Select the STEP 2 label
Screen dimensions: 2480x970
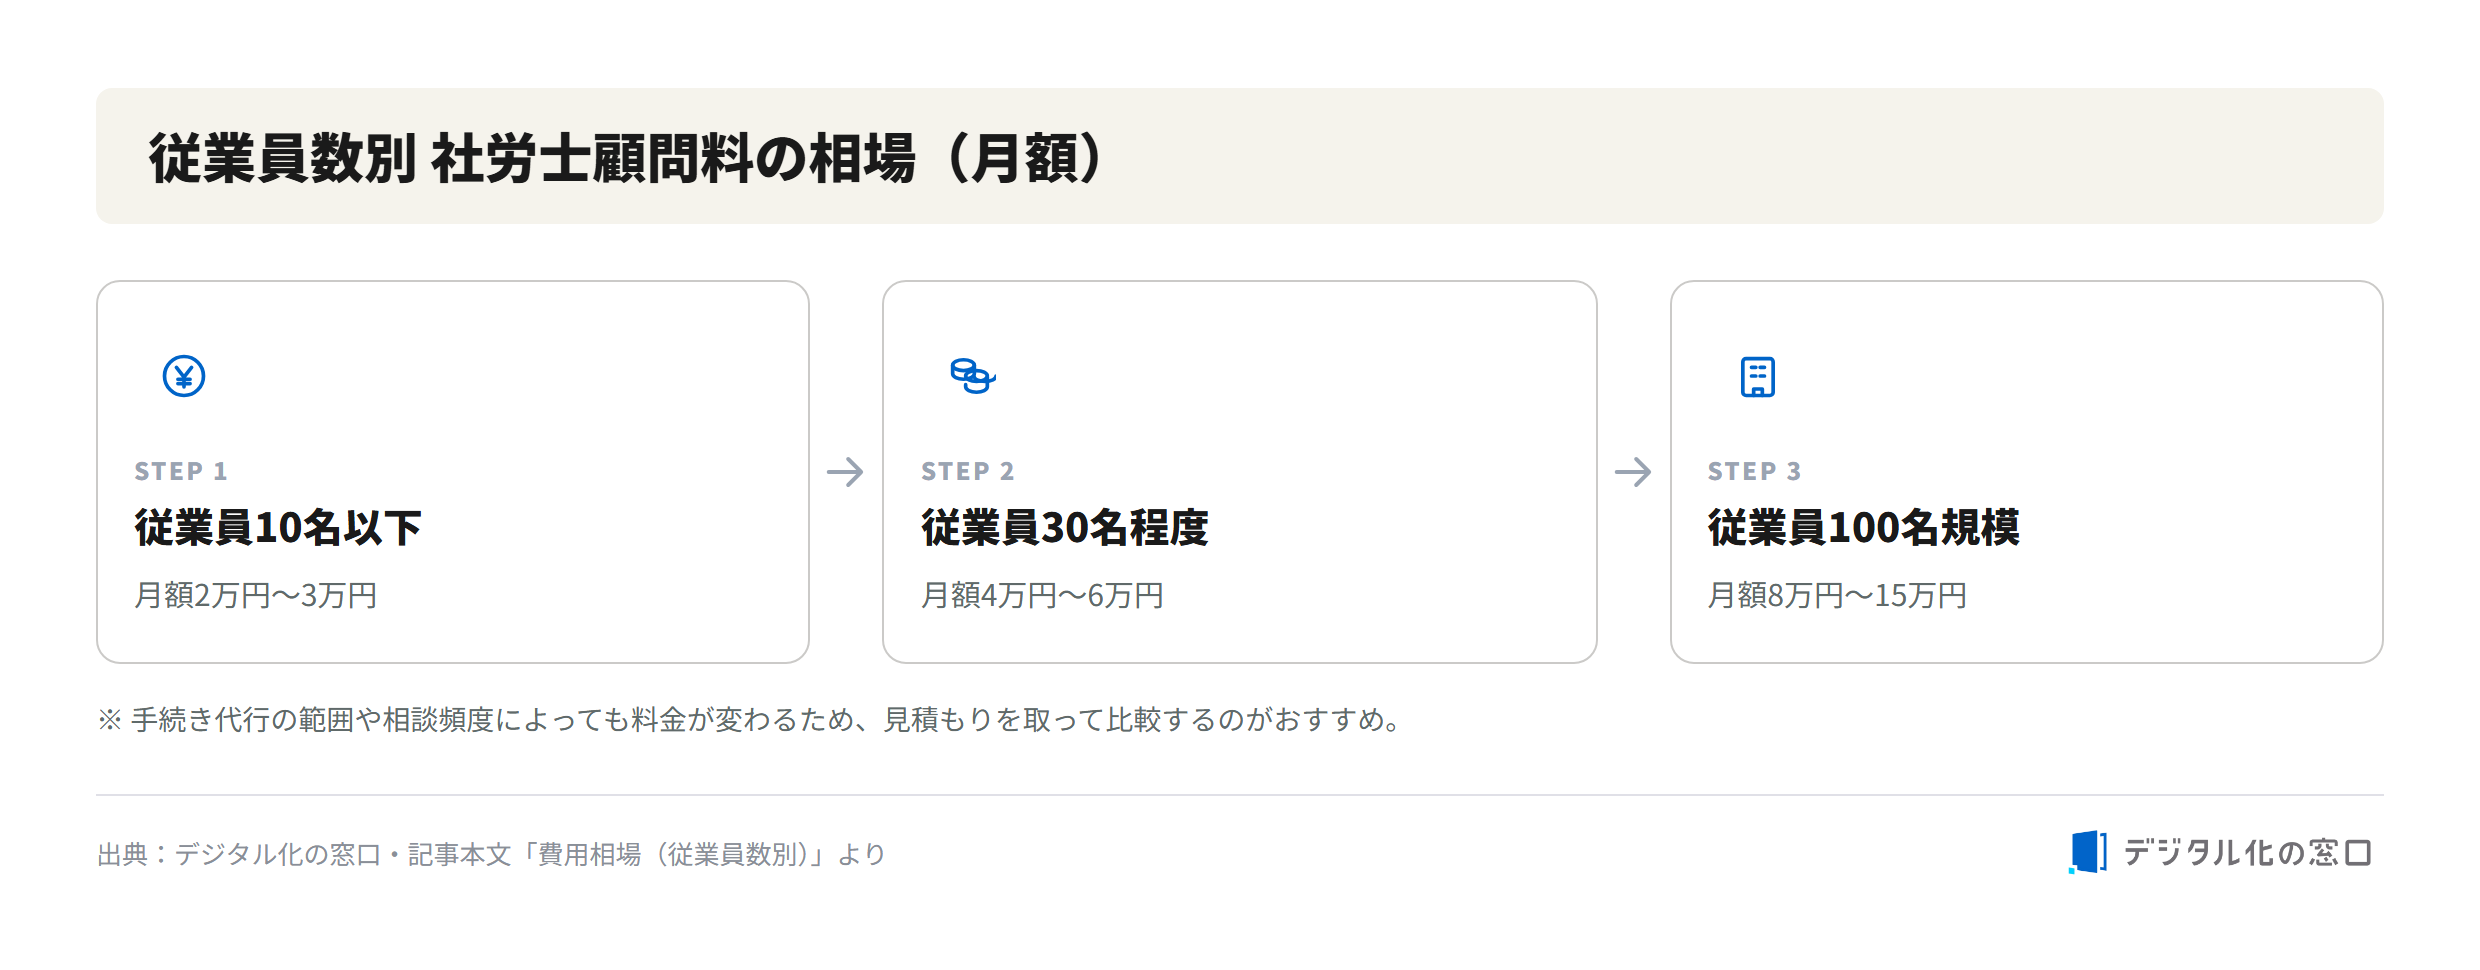(x=968, y=471)
